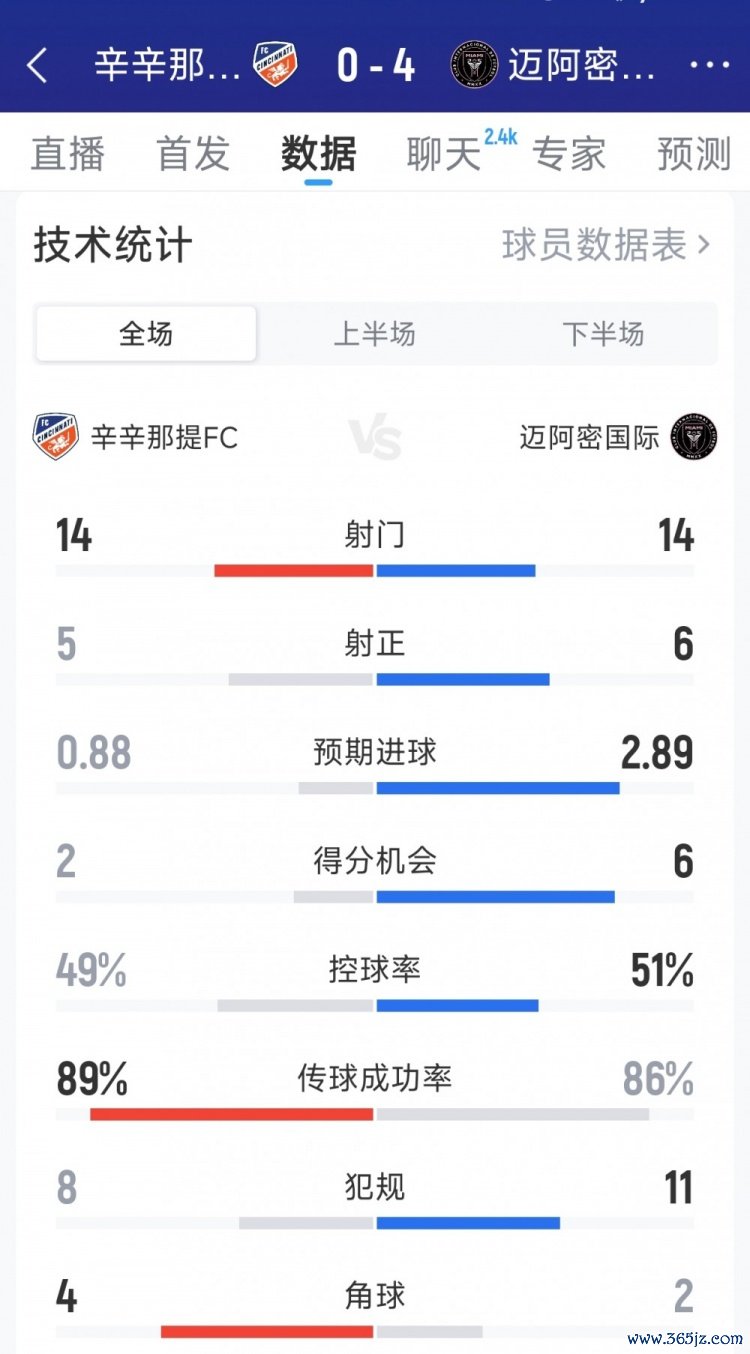Tap FC Cincinnati logo beside 辛辛那提FC

(56, 437)
